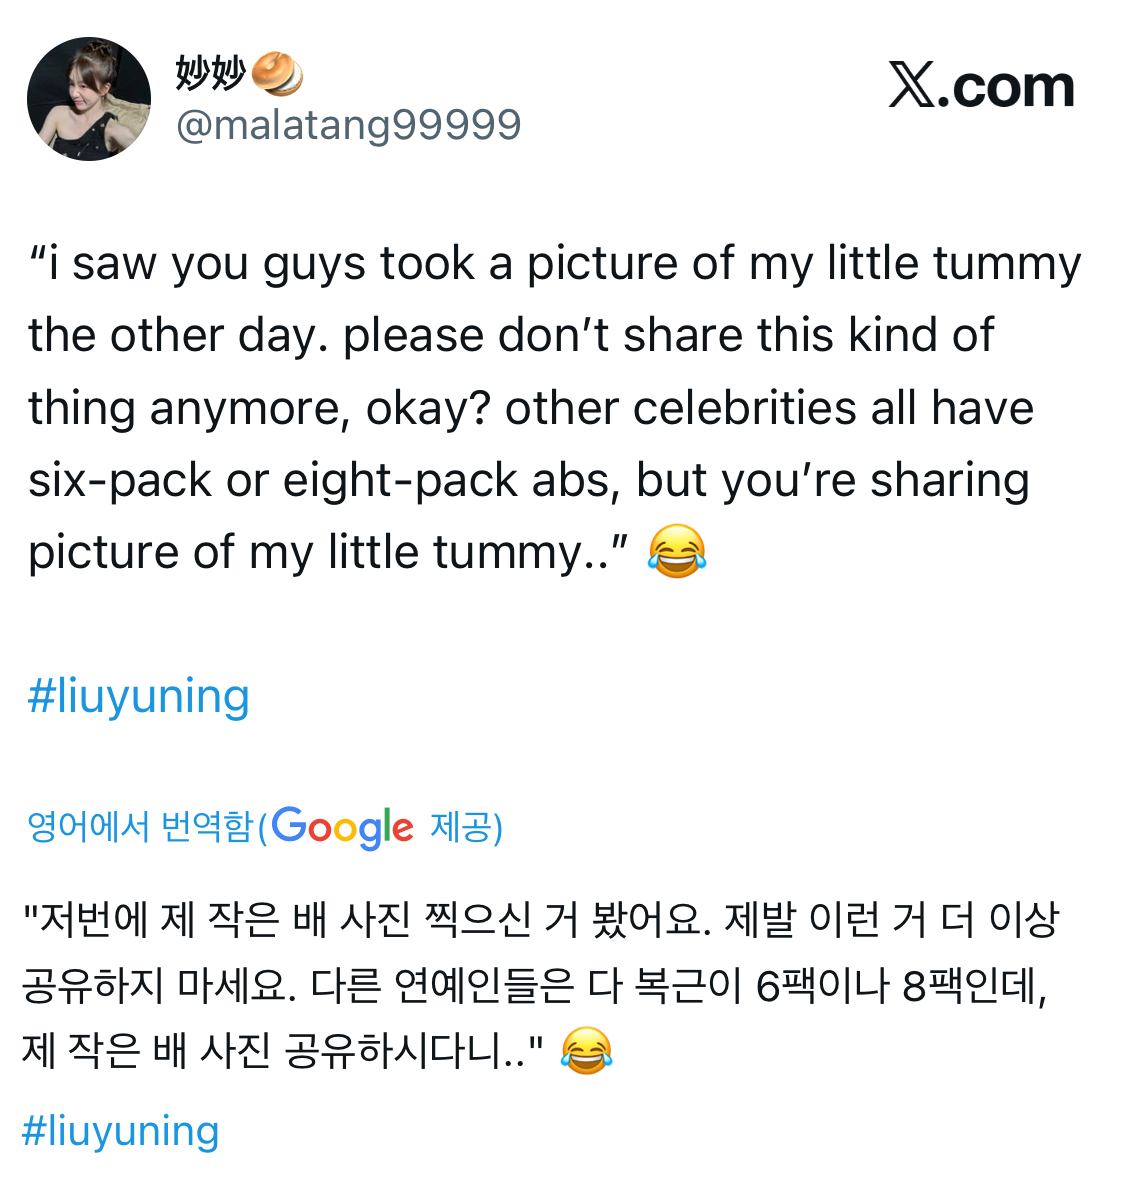Click the Korean line starting '"저번에 제 작은 배'
Viewport: 1125px width, 1196px height.
[x=540, y=920]
